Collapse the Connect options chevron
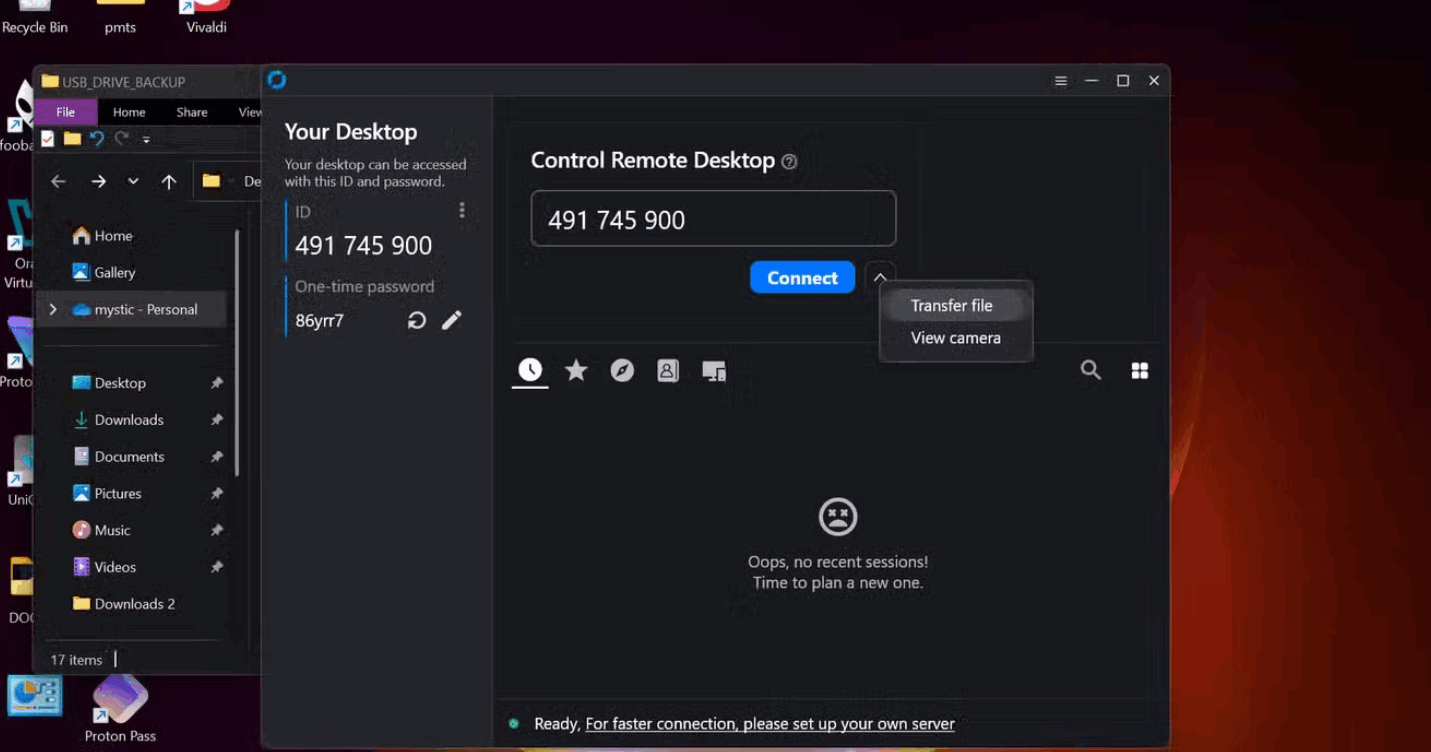Image resolution: width=1431 pixels, height=752 pixels. click(880, 278)
